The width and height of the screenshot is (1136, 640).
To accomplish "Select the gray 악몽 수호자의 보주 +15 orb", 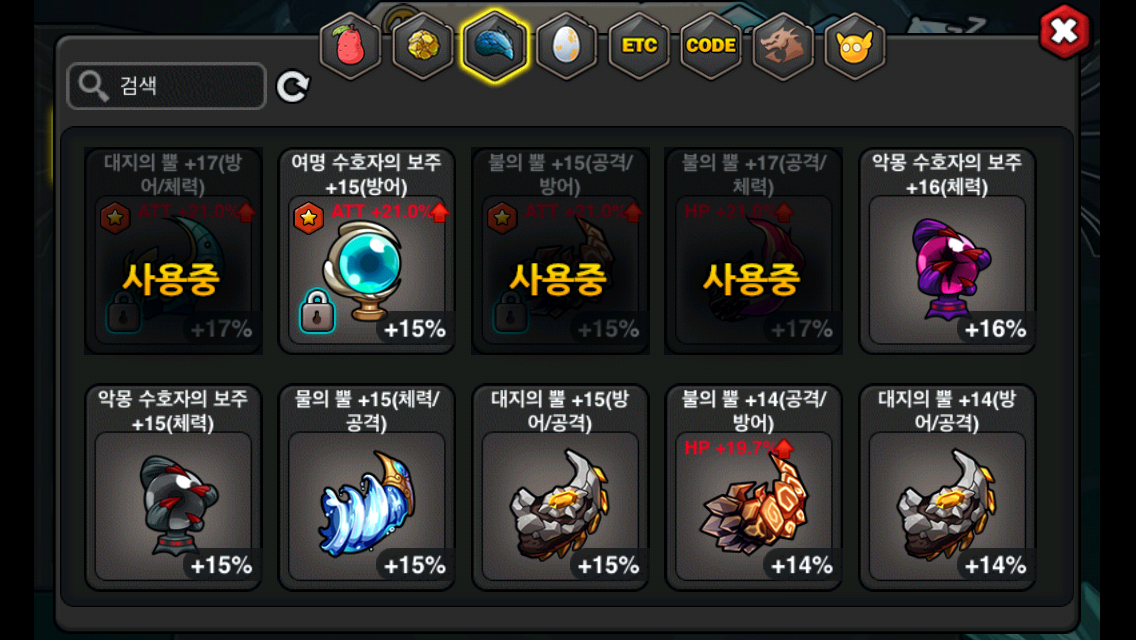I will click(173, 488).
